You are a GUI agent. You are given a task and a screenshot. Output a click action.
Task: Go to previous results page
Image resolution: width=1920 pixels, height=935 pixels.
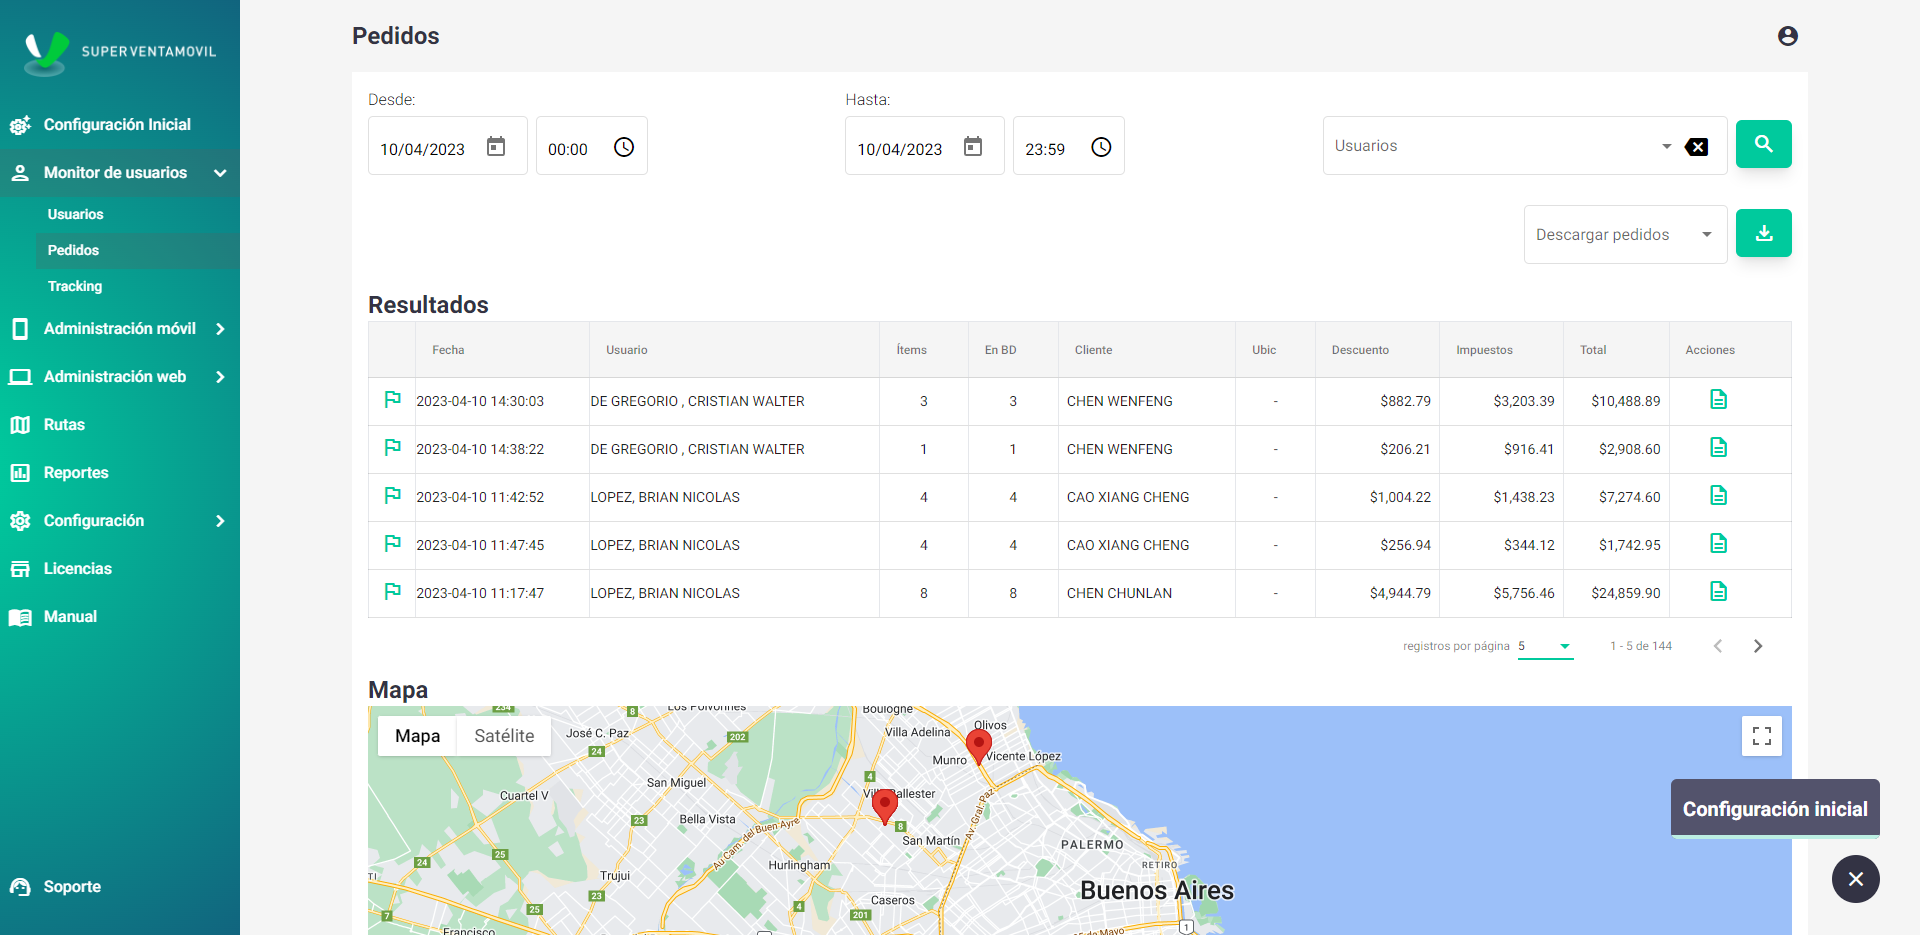pos(1718,646)
